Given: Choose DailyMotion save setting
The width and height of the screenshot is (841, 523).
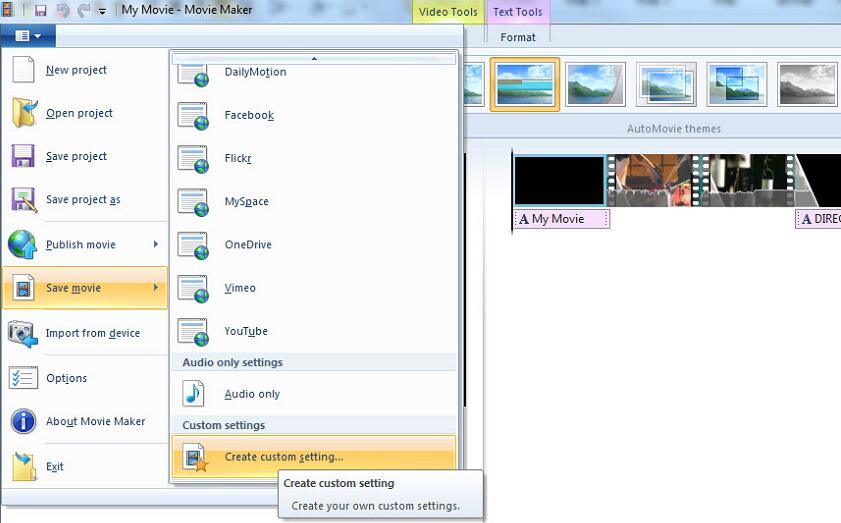Looking at the screenshot, I should [314, 75].
